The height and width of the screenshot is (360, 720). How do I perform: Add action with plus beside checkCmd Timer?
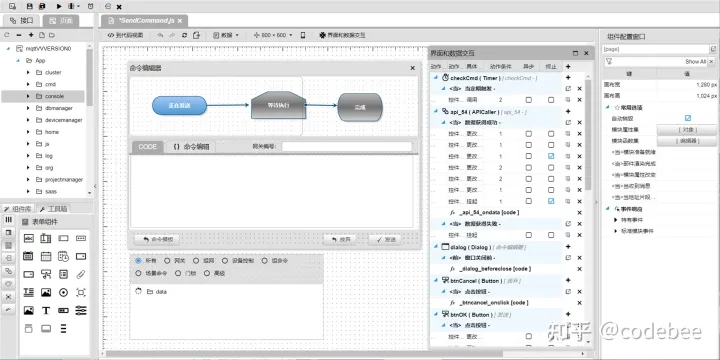(568, 78)
